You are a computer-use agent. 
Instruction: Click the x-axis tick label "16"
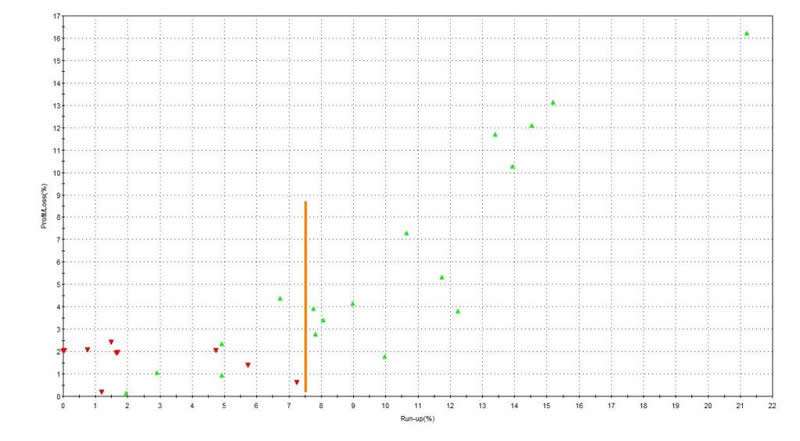pos(579,406)
